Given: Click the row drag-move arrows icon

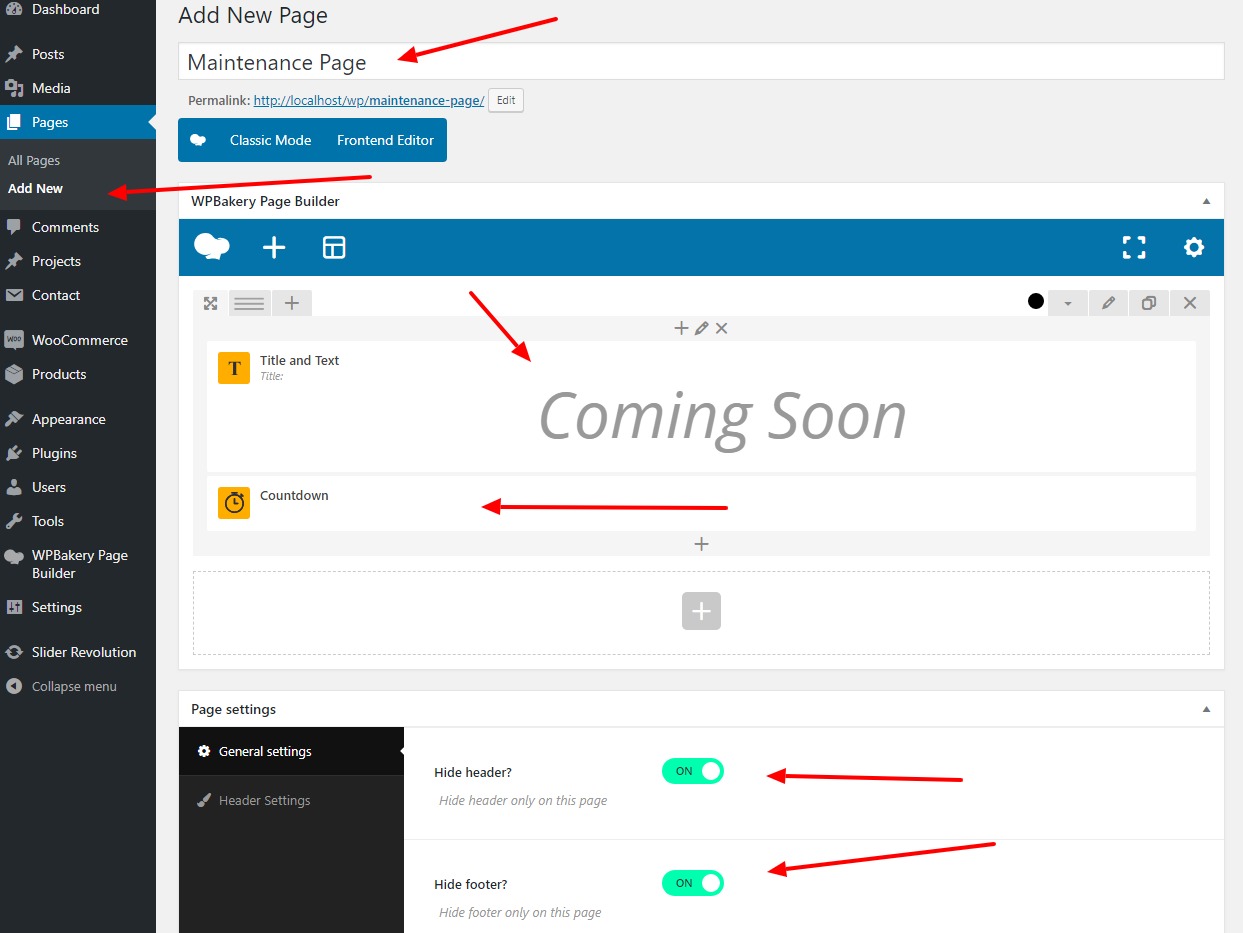Looking at the screenshot, I should point(211,303).
